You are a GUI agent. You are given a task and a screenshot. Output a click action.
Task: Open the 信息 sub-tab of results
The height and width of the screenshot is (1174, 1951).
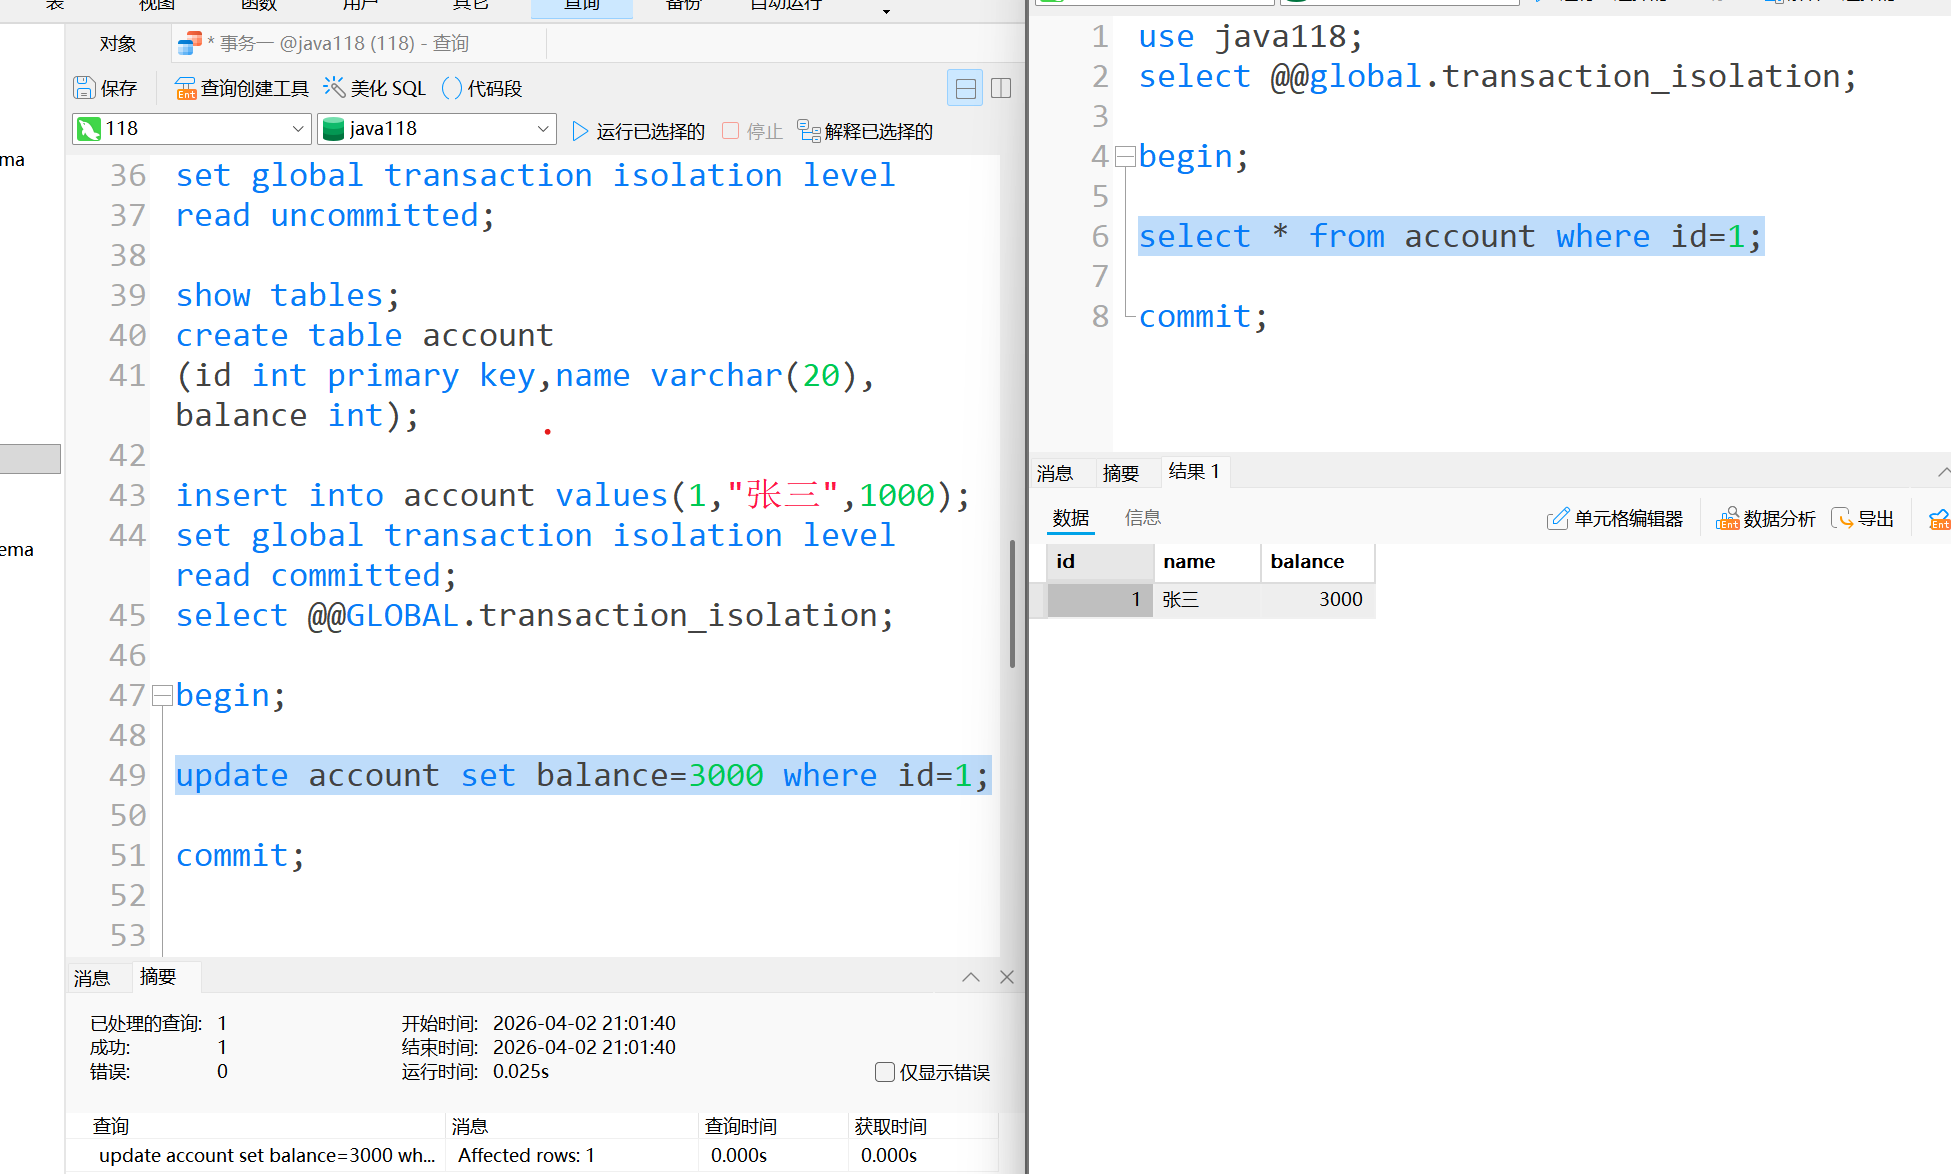point(1142,518)
